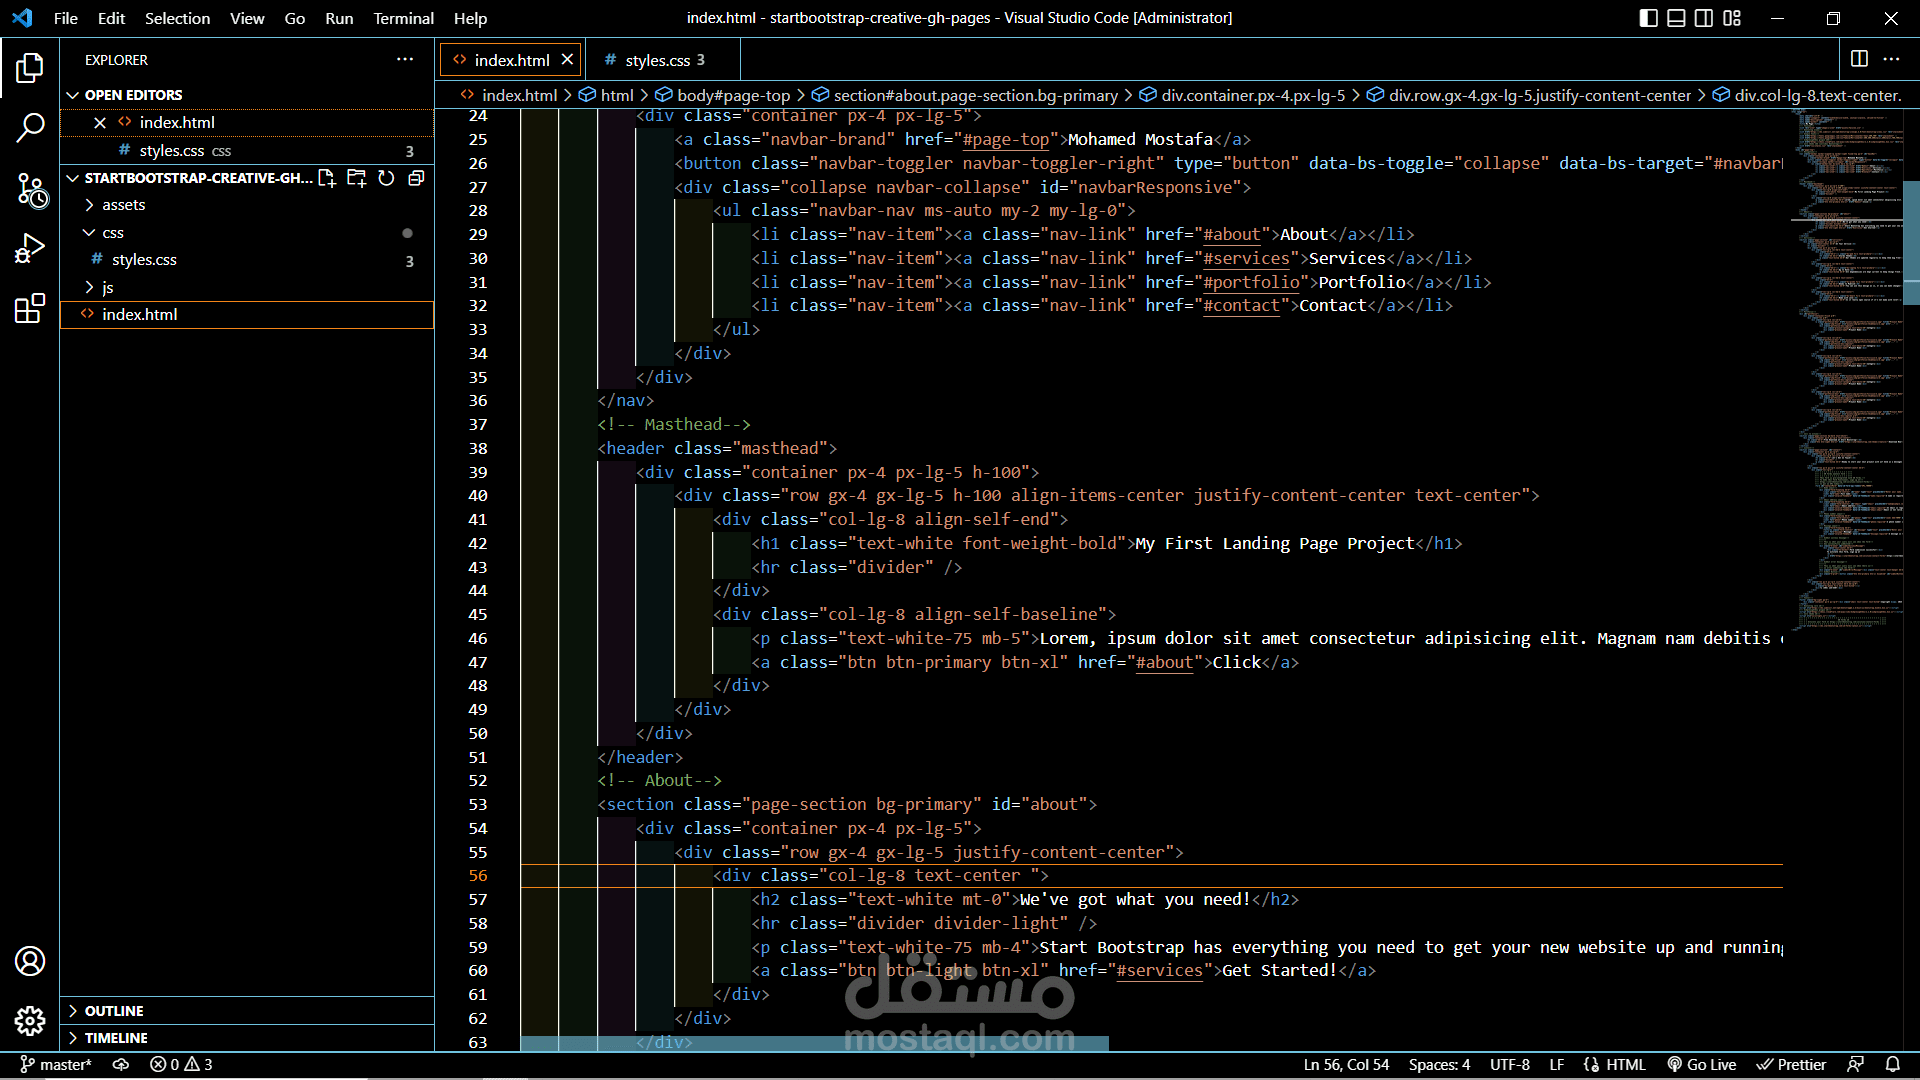Open errors and warnings count in status bar

click(181, 1064)
